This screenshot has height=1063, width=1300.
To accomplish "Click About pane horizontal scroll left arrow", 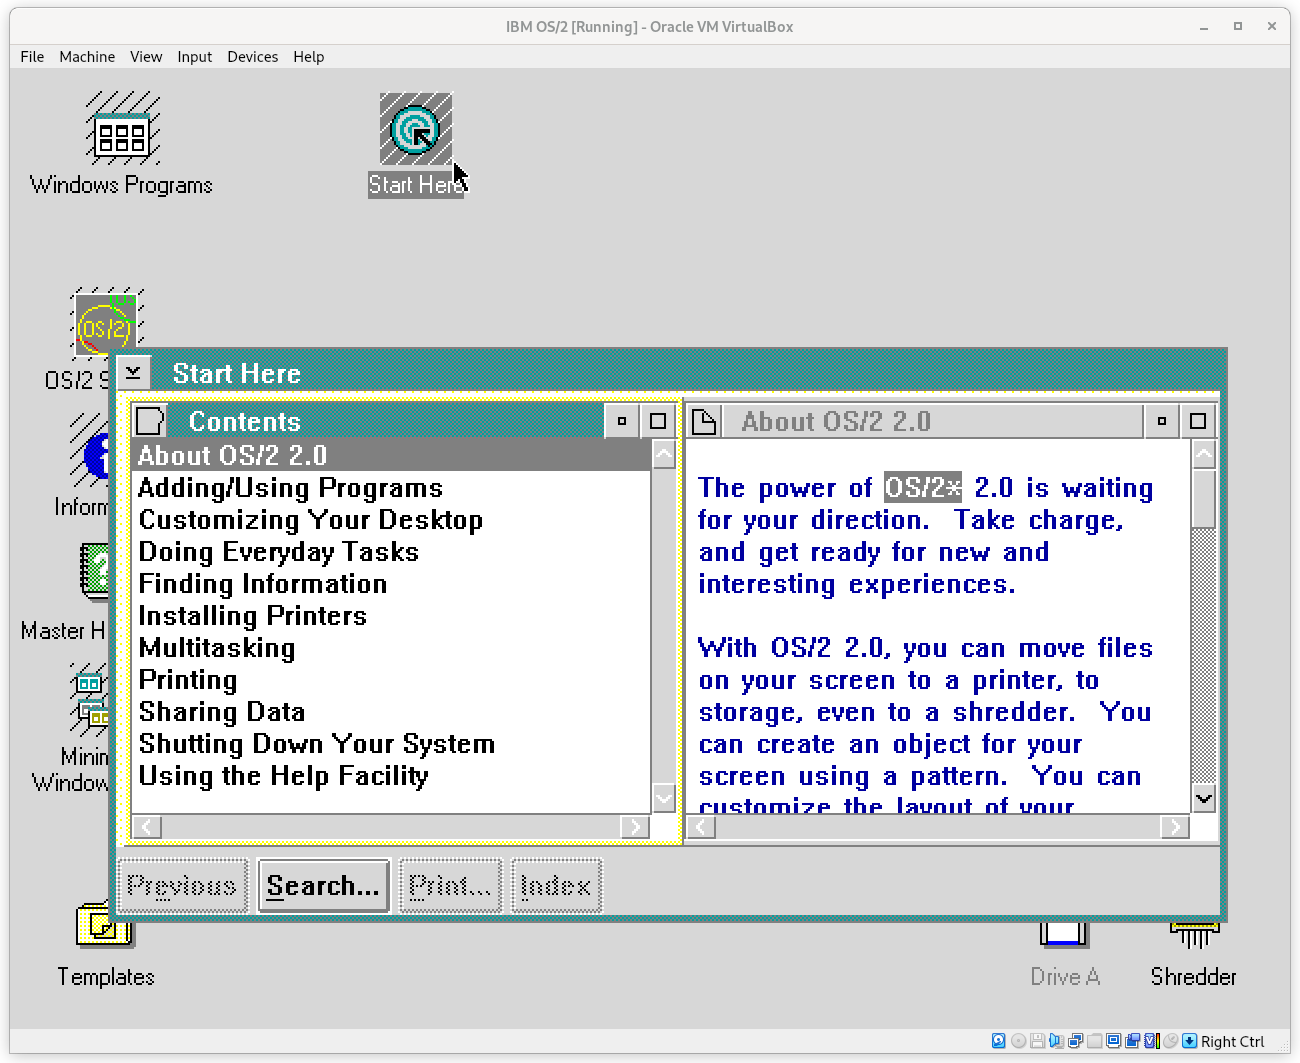I will [x=702, y=827].
